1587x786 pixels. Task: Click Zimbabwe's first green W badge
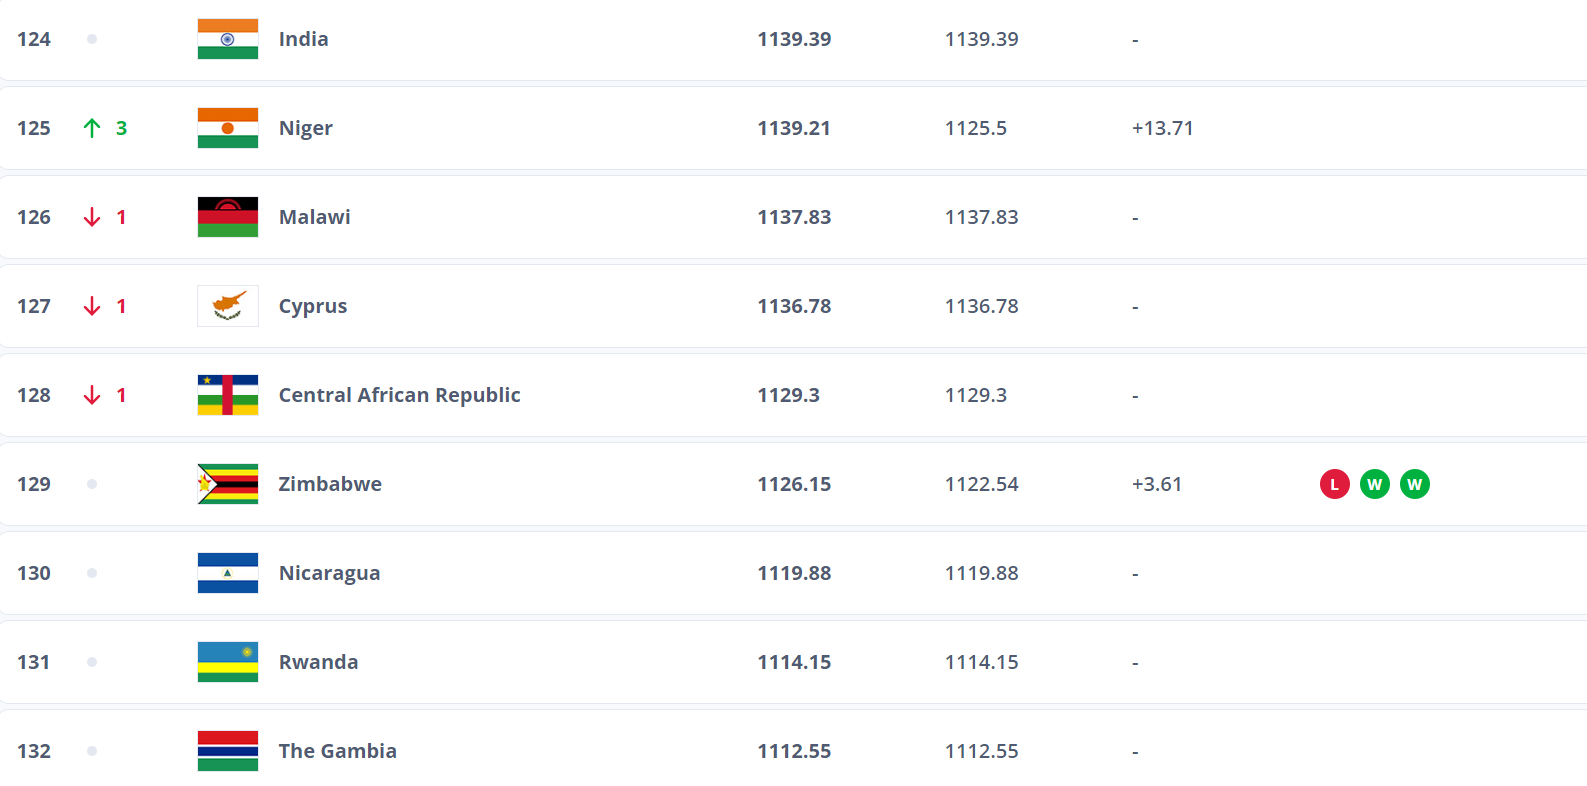[1375, 484]
